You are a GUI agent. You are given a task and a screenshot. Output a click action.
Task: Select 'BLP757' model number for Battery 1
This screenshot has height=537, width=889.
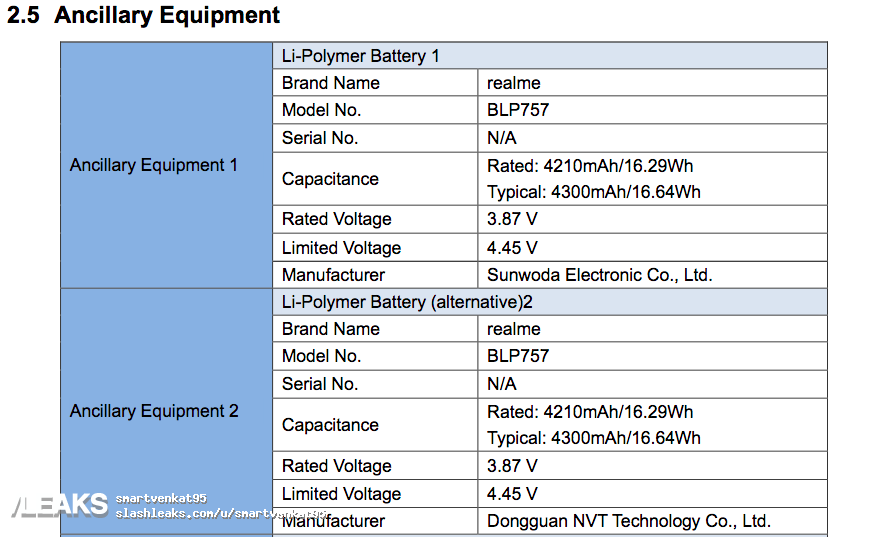(x=517, y=110)
